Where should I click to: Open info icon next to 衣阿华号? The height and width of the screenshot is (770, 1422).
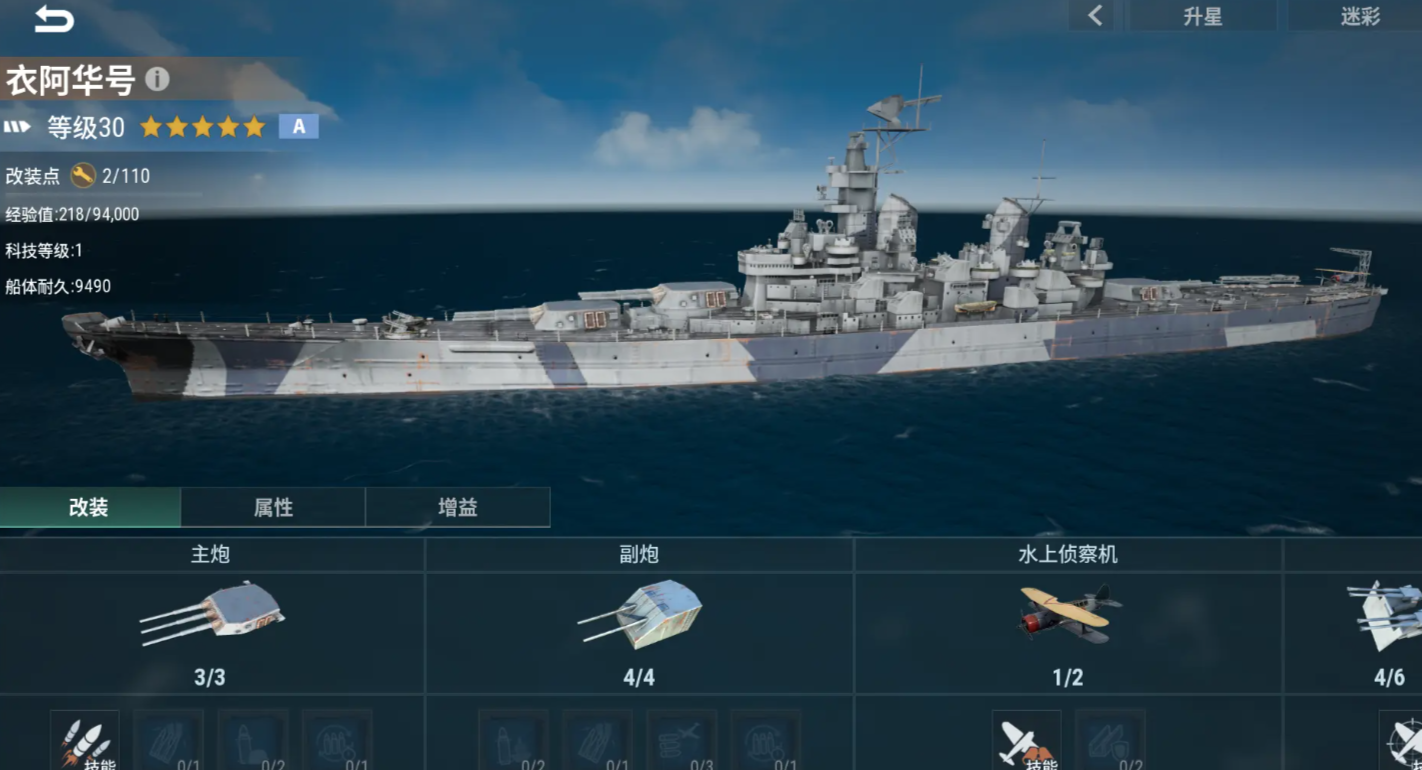coord(157,79)
